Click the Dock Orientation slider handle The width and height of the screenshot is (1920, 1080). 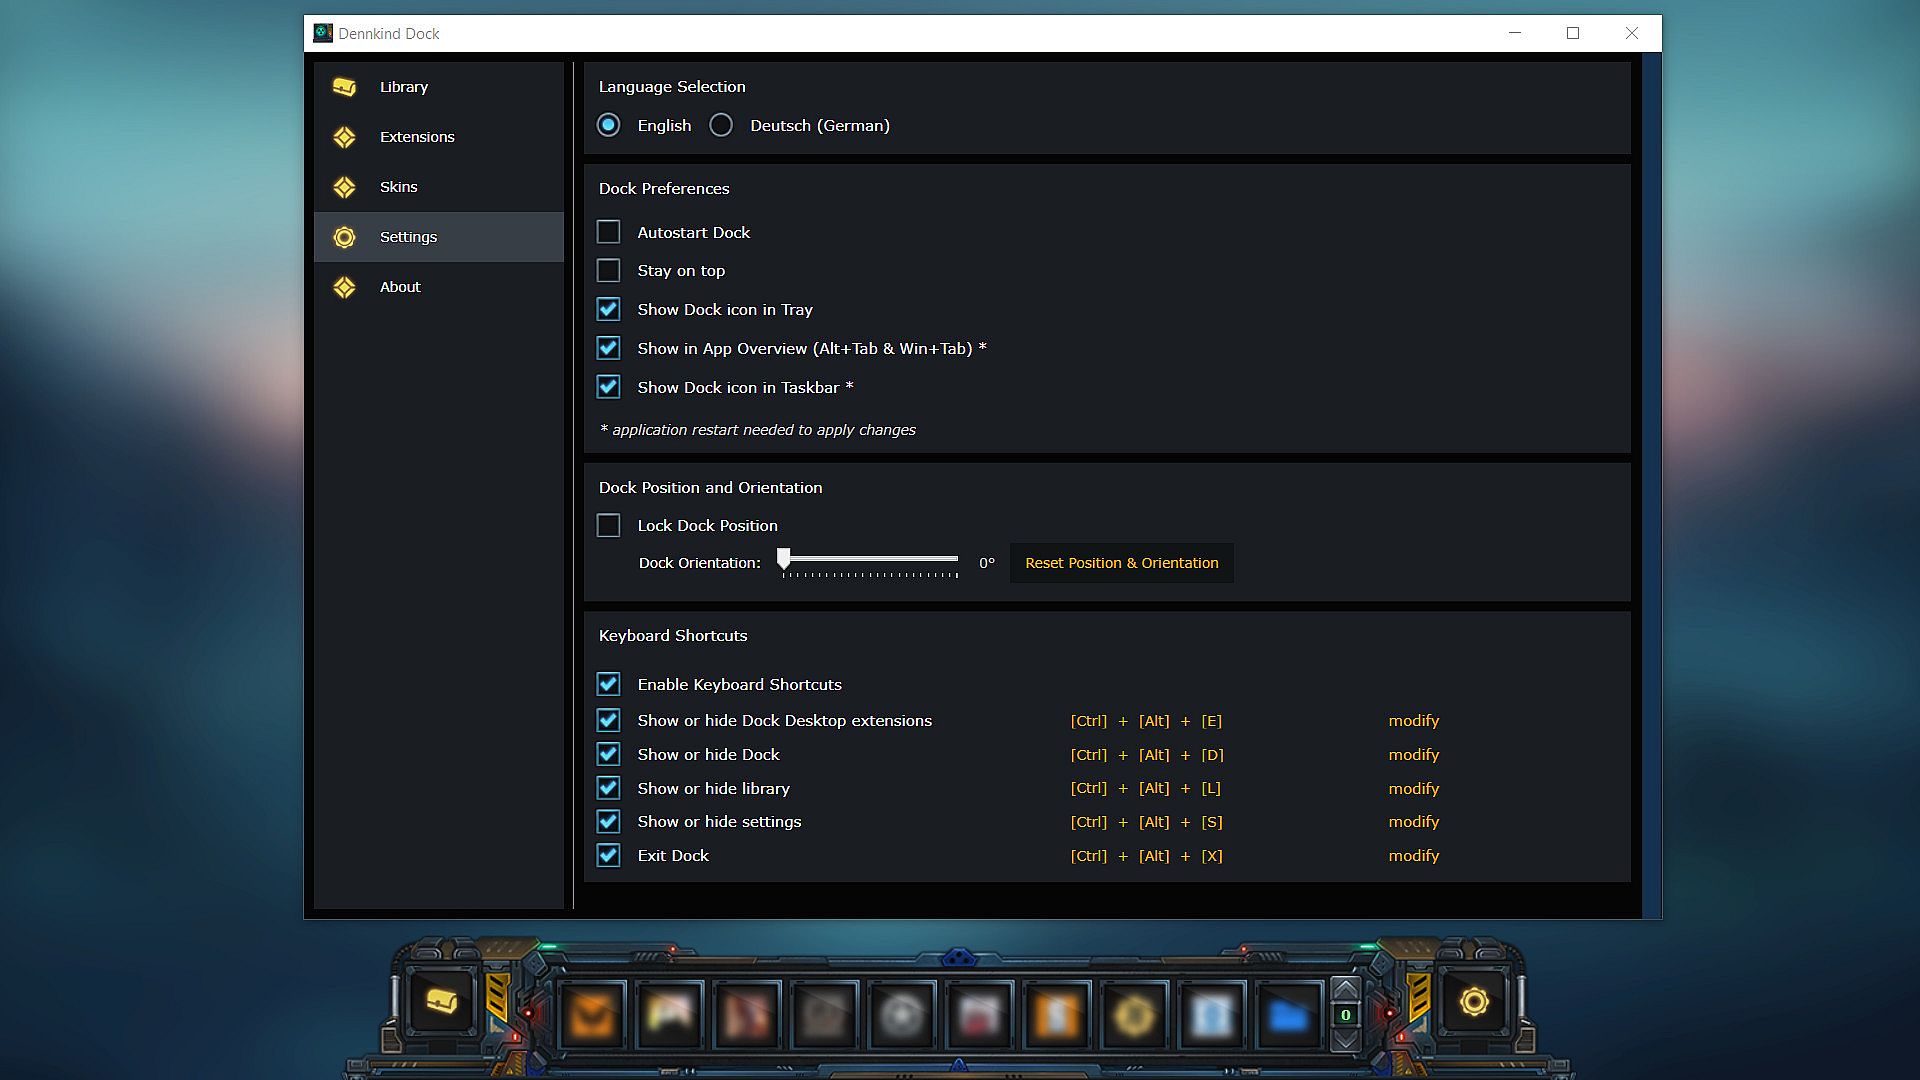click(784, 559)
